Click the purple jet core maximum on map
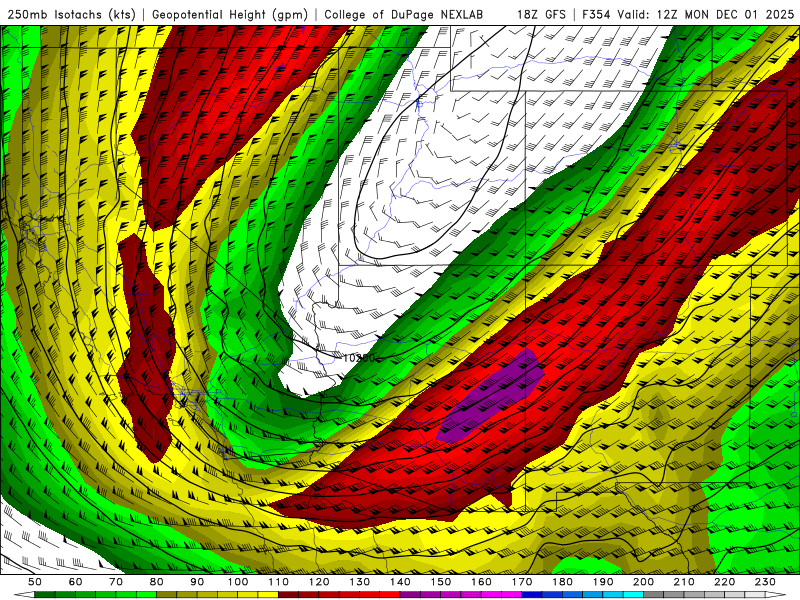The width and height of the screenshot is (800, 600). tap(492, 395)
